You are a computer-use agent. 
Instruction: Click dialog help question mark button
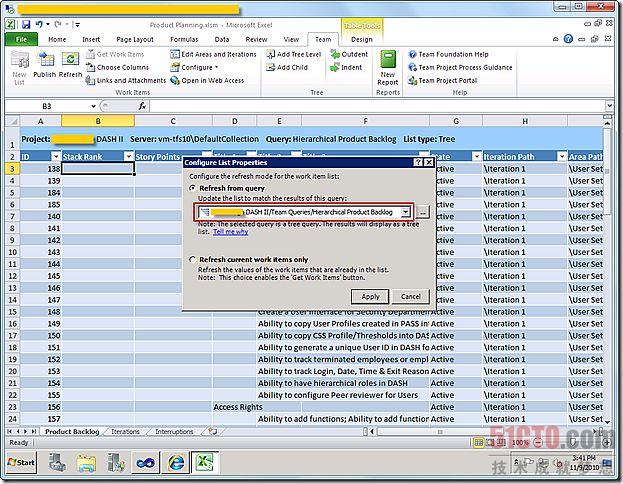tap(418, 163)
